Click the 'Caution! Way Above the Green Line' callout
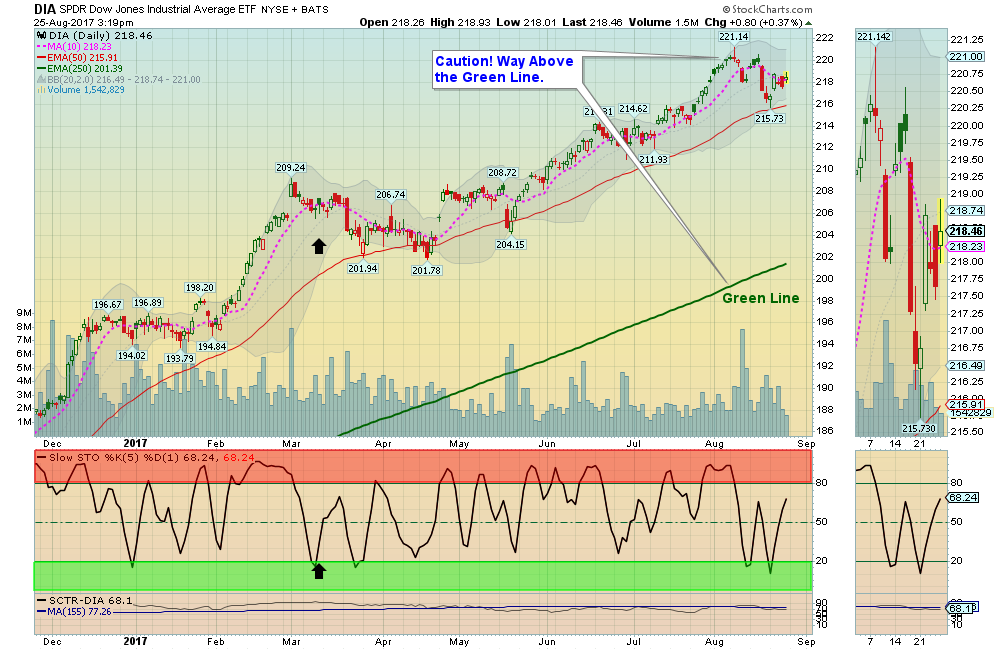Image resolution: width=1000 pixels, height=650 pixels. pyautogui.click(x=508, y=70)
